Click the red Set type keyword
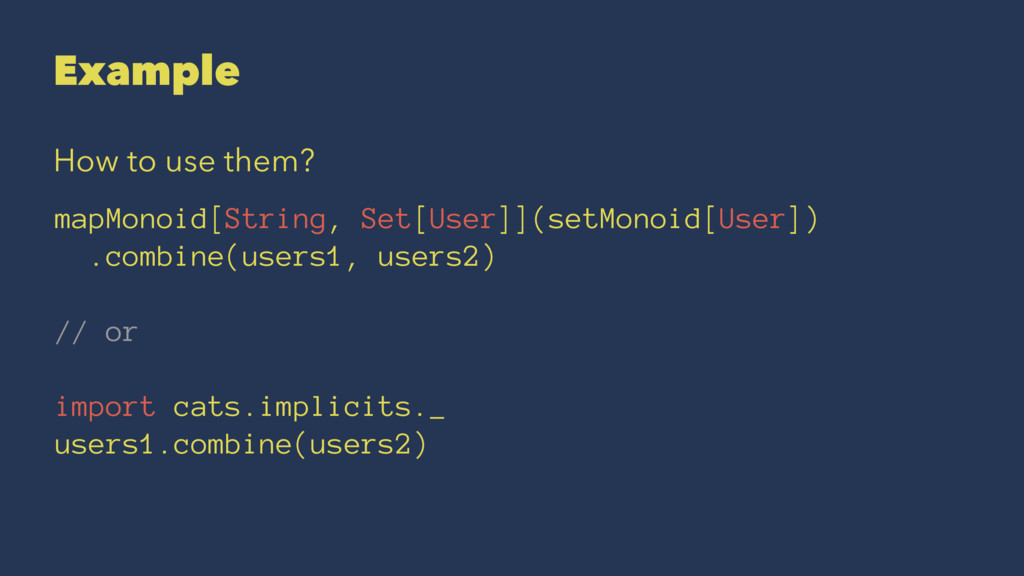 (x=385, y=219)
